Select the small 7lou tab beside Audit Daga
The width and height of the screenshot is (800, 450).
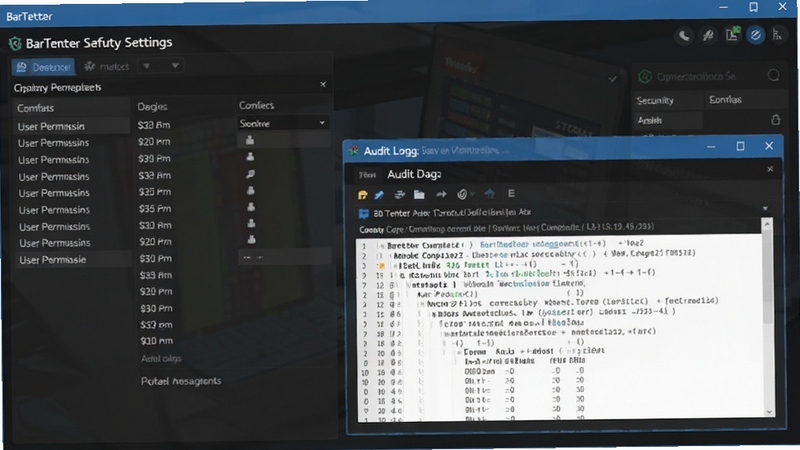(367, 176)
